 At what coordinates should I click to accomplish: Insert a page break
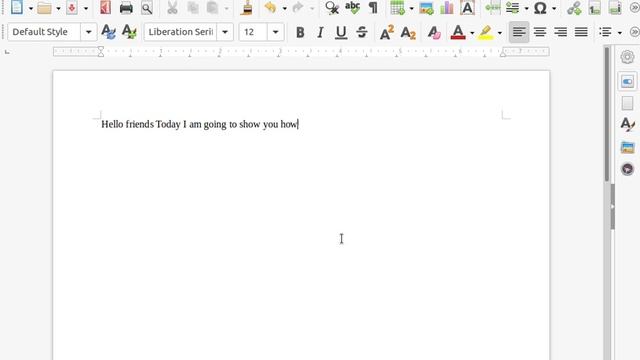point(493,8)
